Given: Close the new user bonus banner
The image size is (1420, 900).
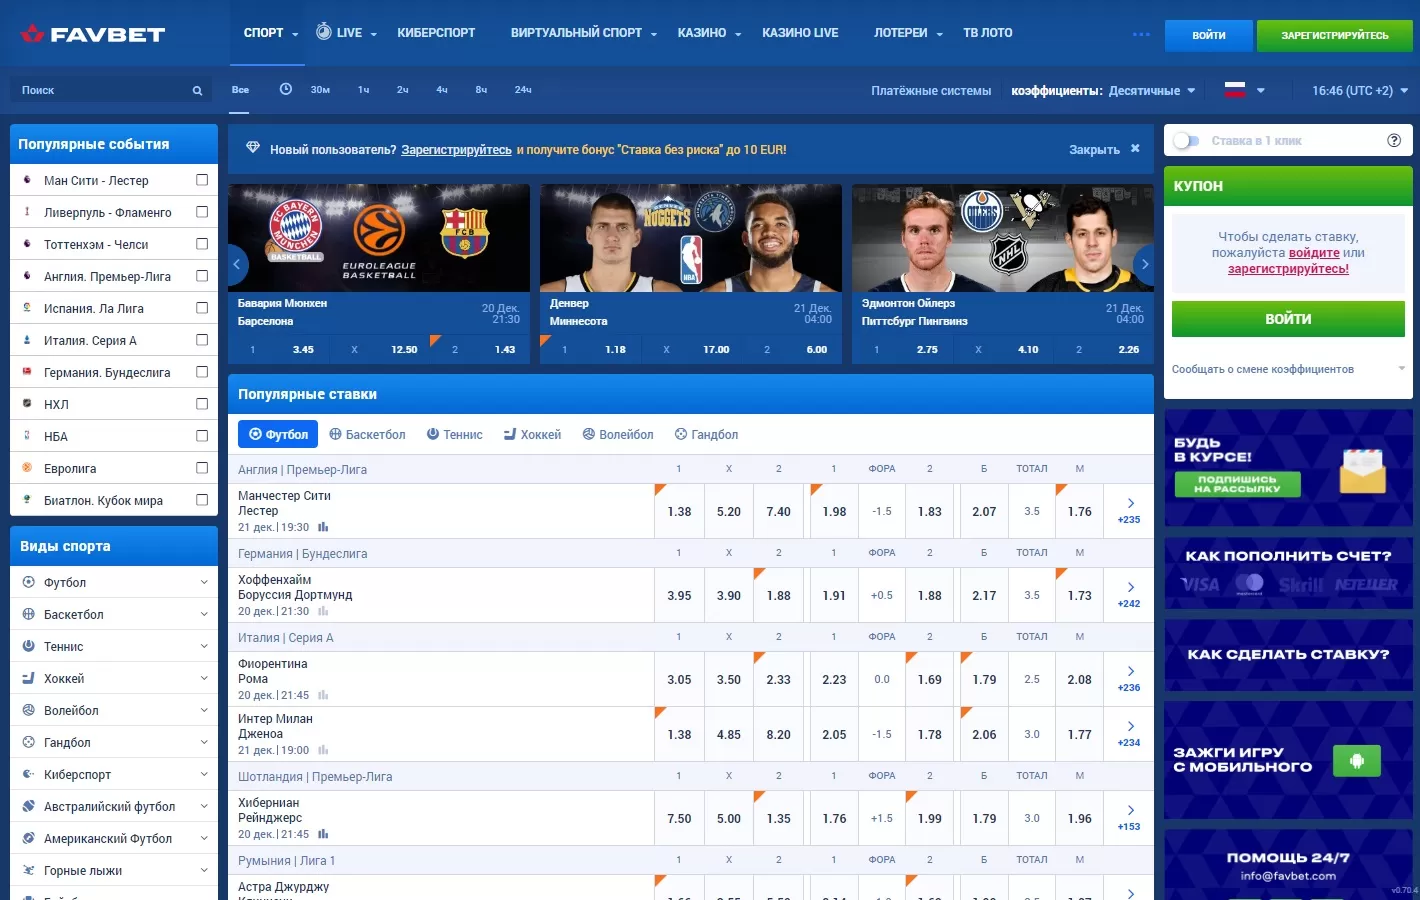Looking at the screenshot, I should [x=1135, y=149].
